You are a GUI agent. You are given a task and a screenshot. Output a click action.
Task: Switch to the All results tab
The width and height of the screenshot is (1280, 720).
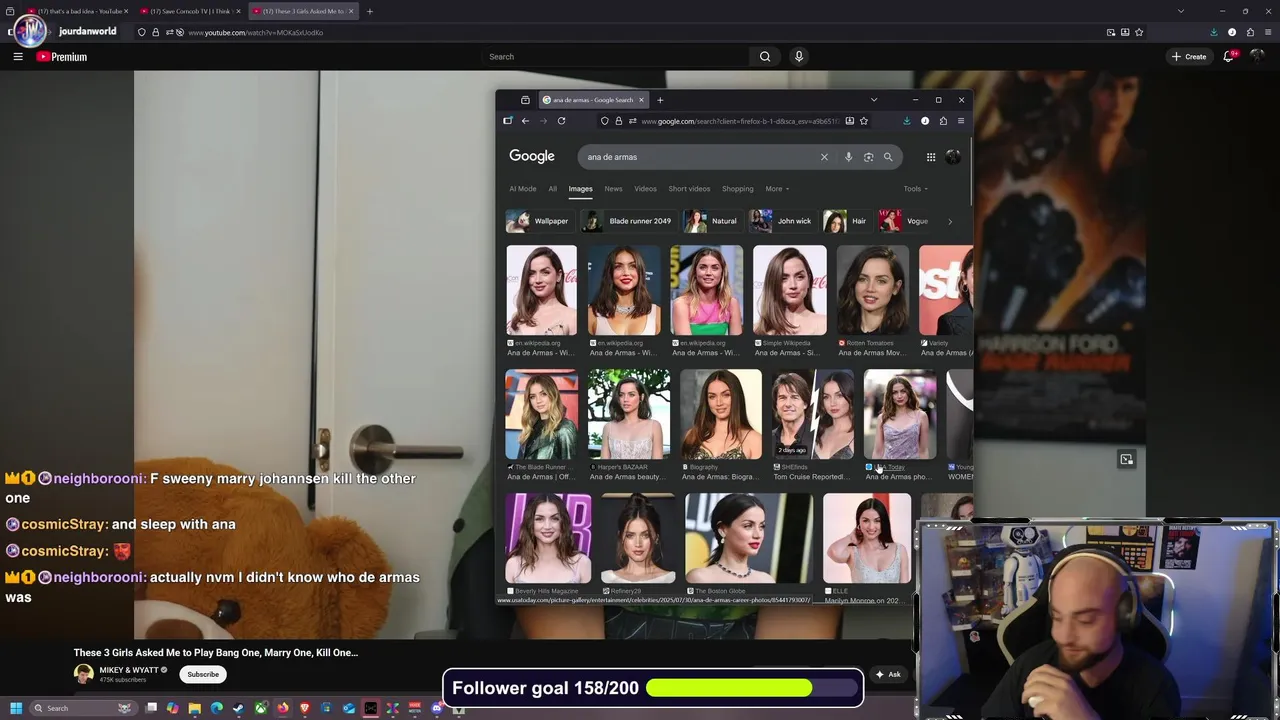[x=552, y=189]
